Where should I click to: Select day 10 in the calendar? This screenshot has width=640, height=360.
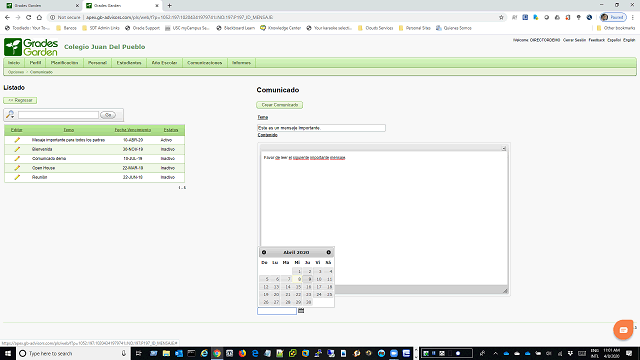click(x=319, y=279)
